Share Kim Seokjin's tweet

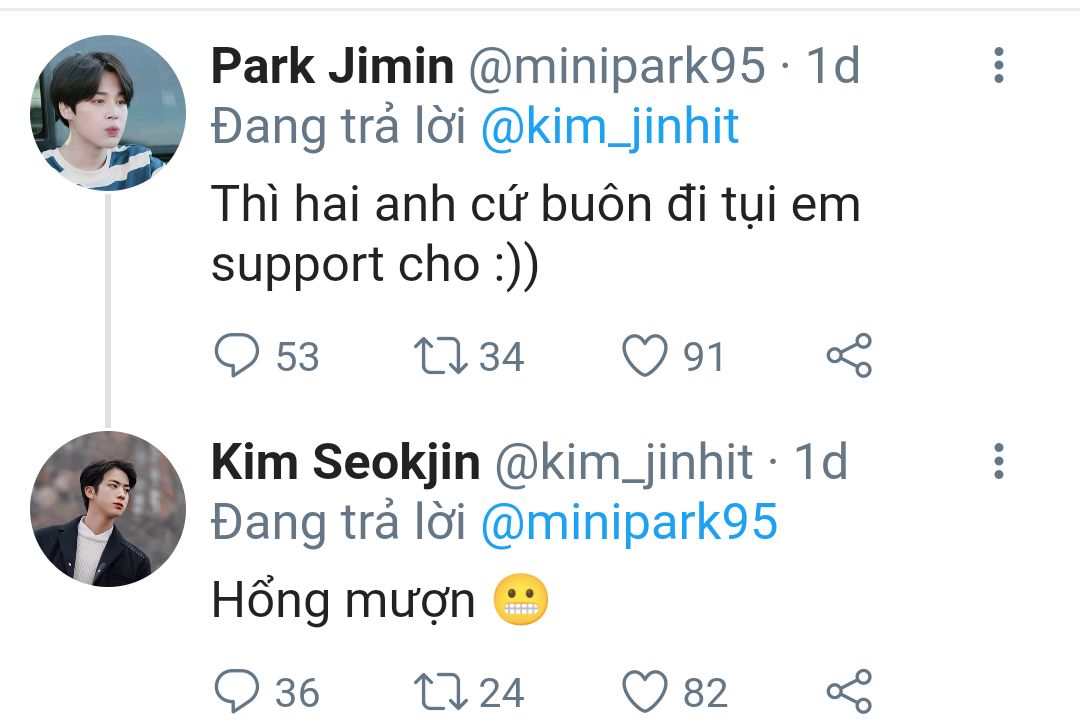point(849,691)
